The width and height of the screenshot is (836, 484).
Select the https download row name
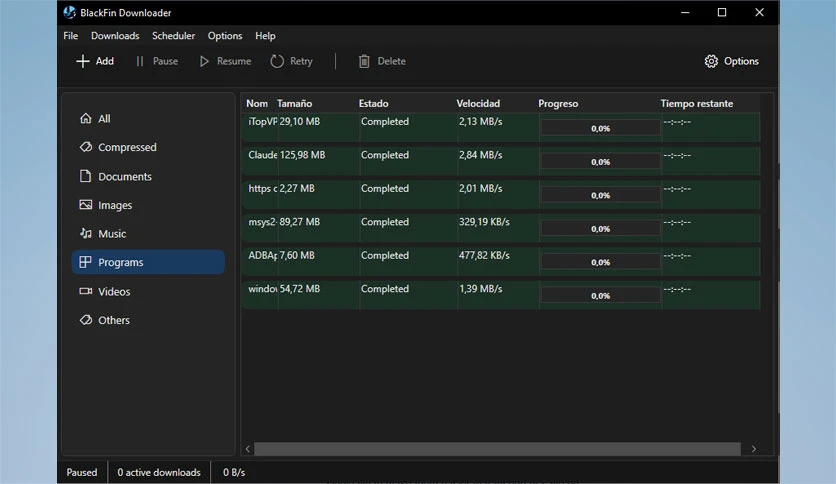[262, 189]
